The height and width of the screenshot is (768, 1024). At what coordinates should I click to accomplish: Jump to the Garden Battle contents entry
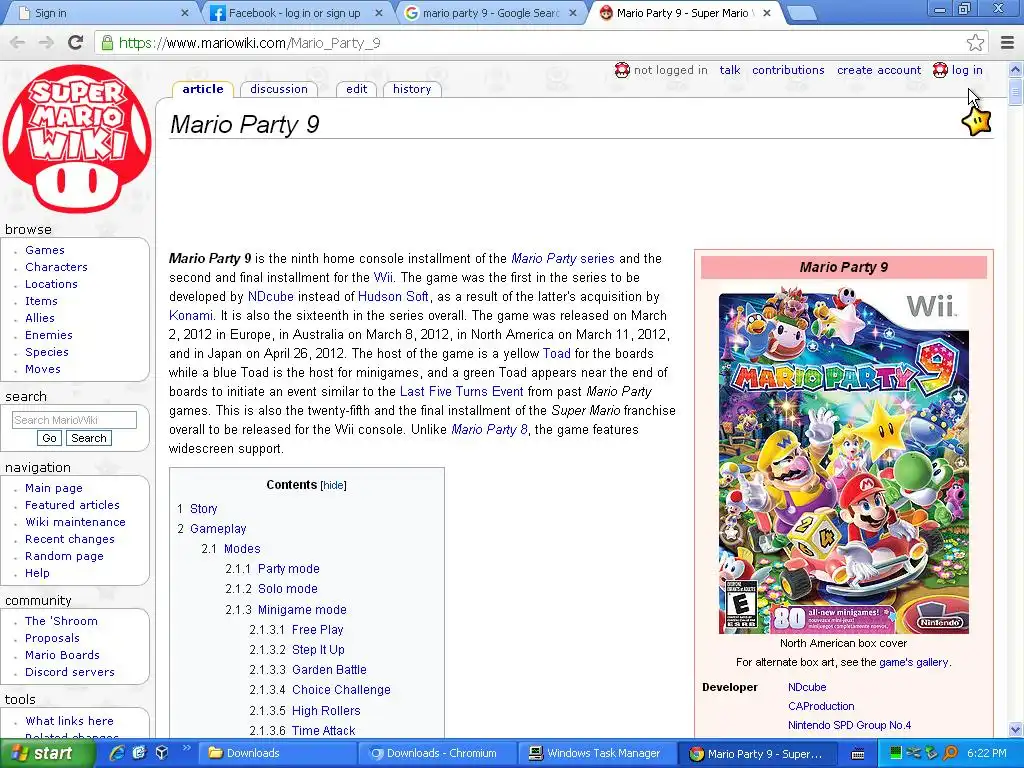pyautogui.click(x=329, y=670)
